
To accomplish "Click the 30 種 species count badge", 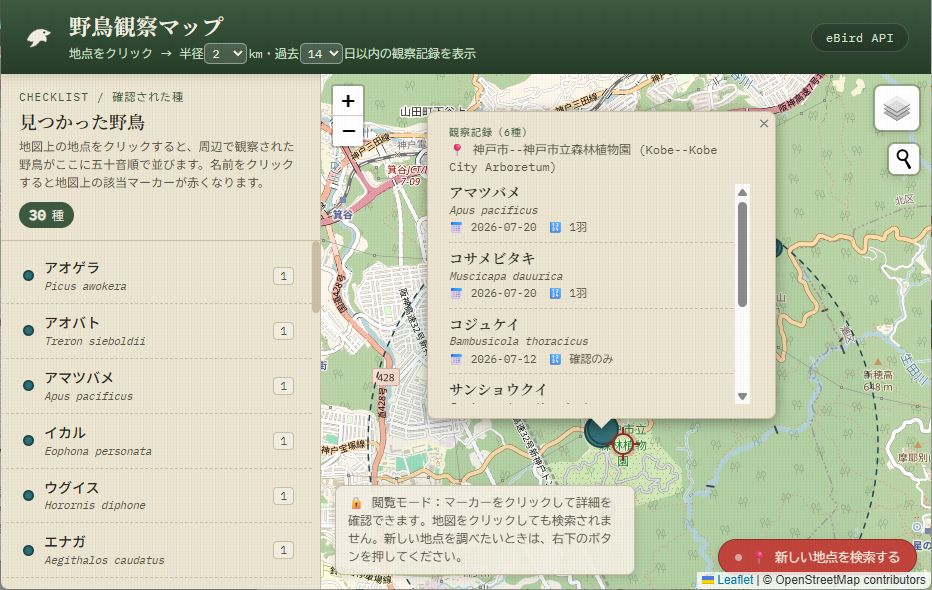I will click(46, 215).
